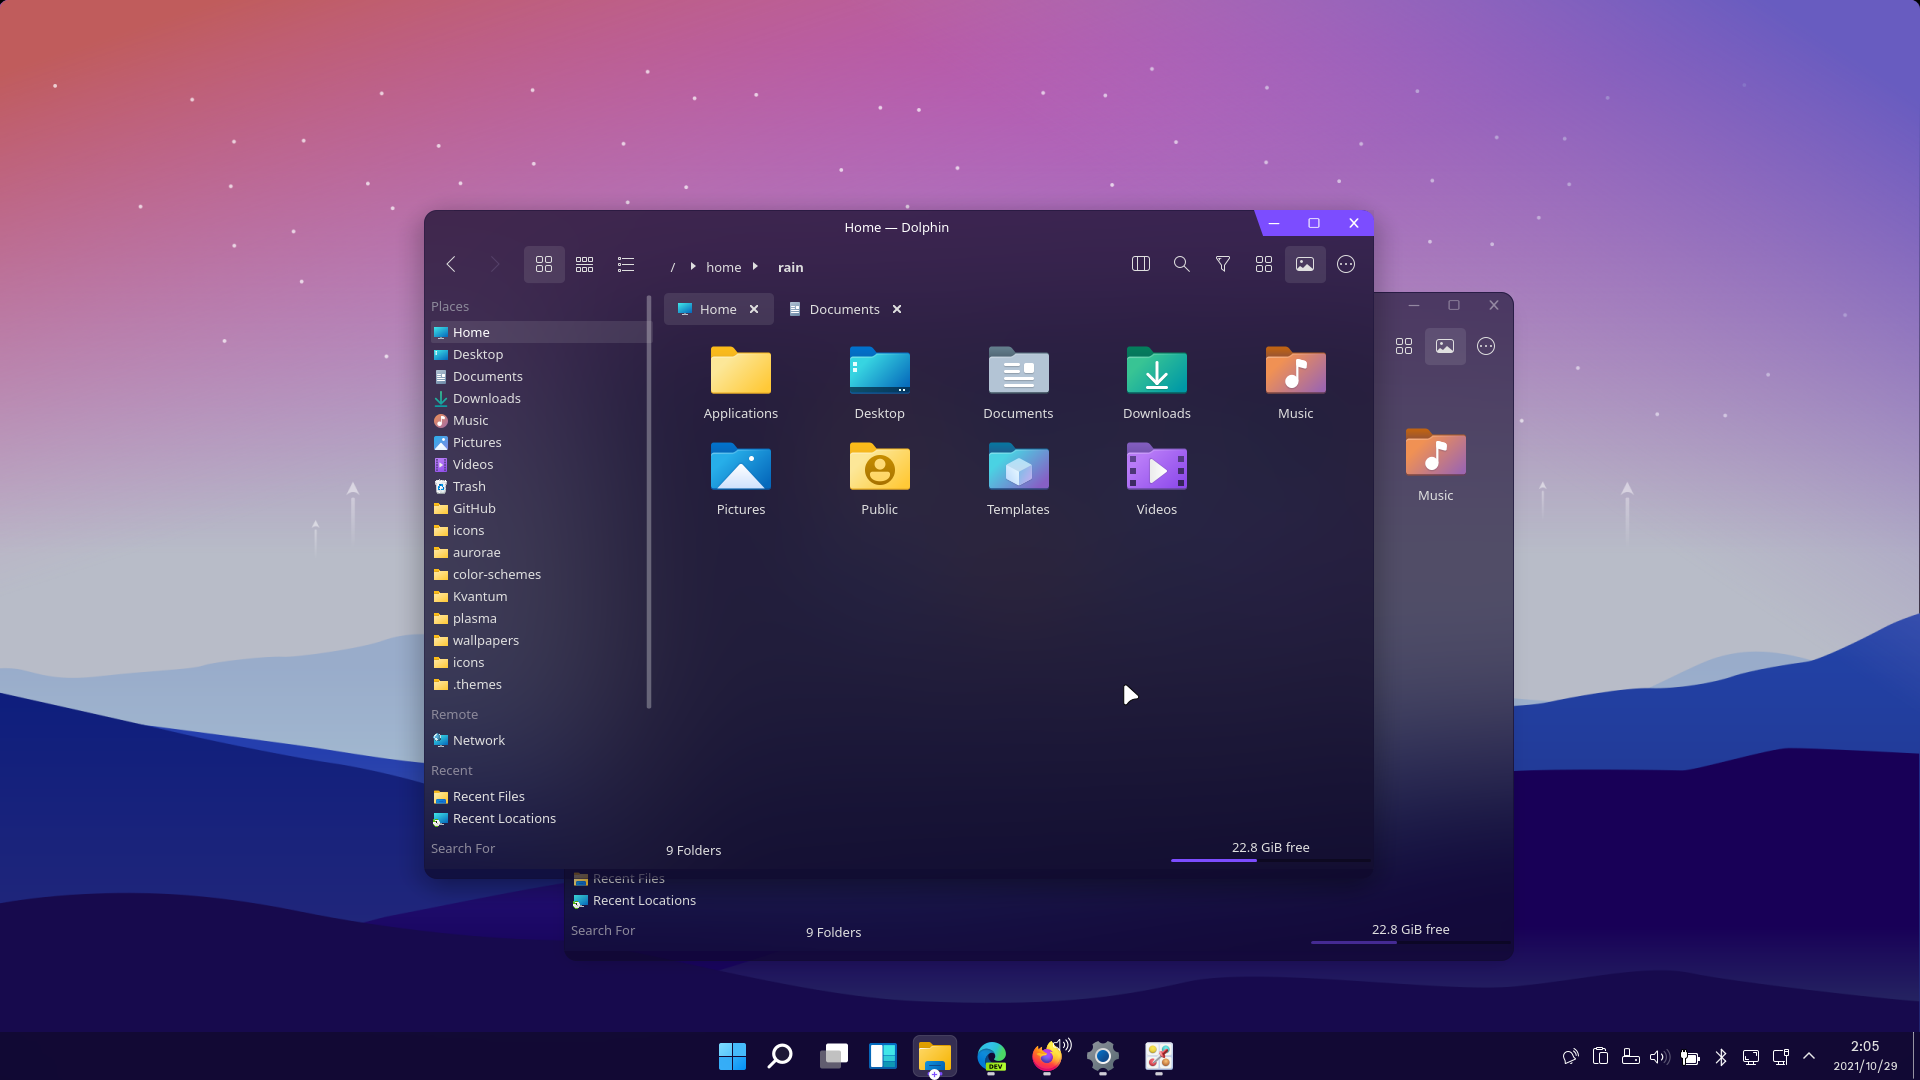Open the Filter bar
1920x1080 pixels.
(1223, 264)
